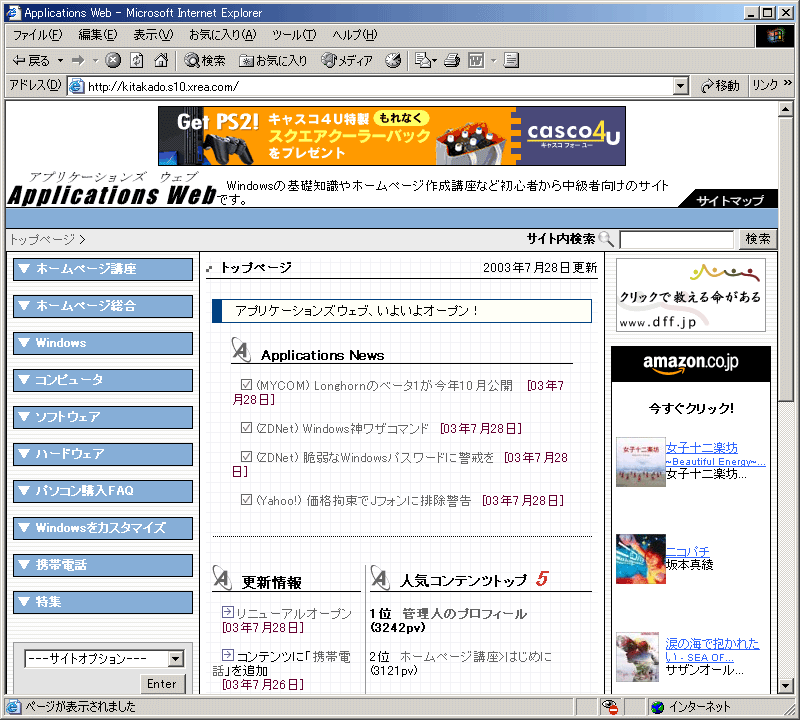Viewport: 800px width, 720px height.
Task: Refresh the page with the Refresh icon
Action: tap(137, 60)
